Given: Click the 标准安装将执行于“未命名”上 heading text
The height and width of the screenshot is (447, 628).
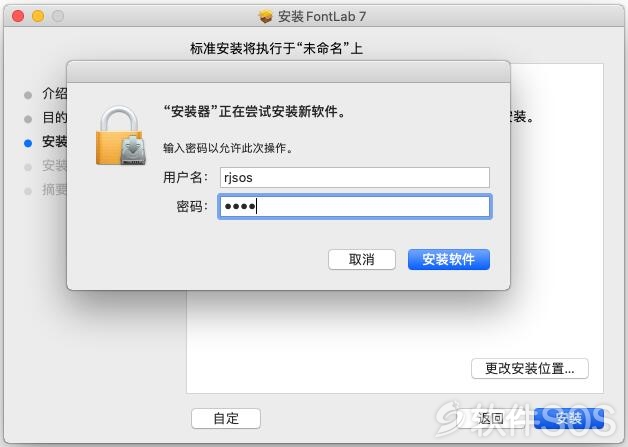Looking at the screenshot, I should point(276,48).
